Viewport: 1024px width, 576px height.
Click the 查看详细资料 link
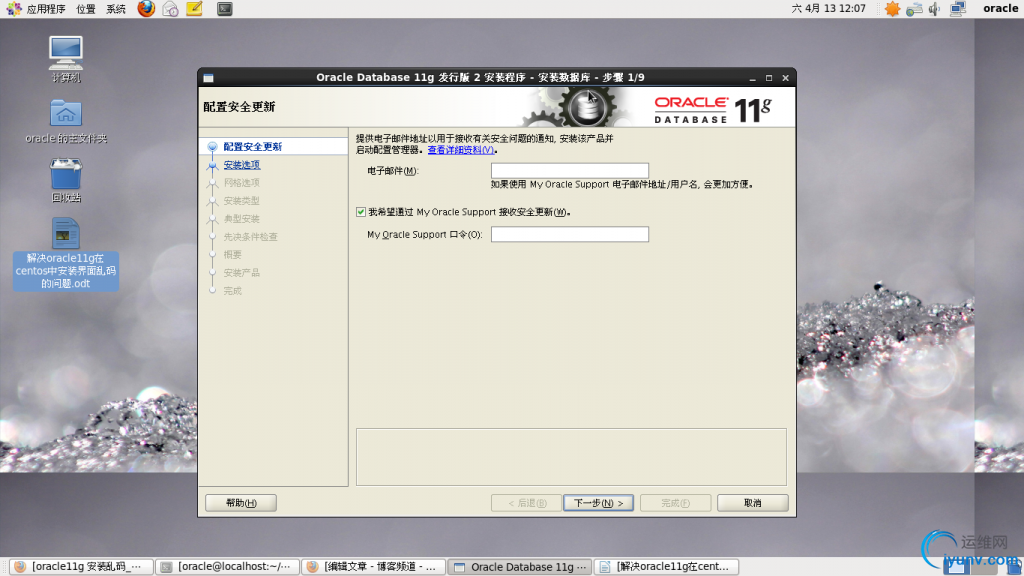(460, 150)
